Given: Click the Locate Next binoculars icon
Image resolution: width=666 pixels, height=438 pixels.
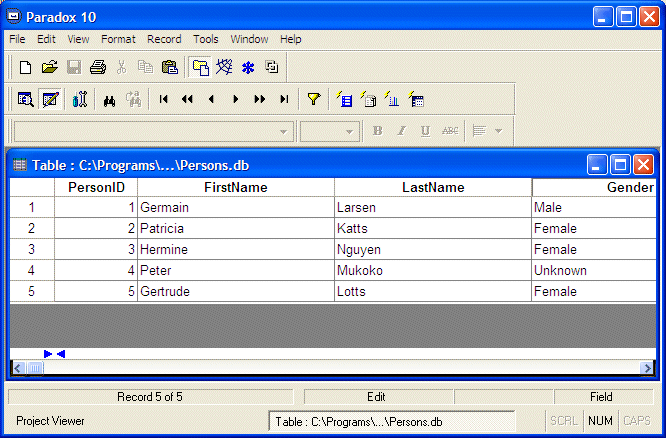Looking at the screenshot, I should click(133, 100).
